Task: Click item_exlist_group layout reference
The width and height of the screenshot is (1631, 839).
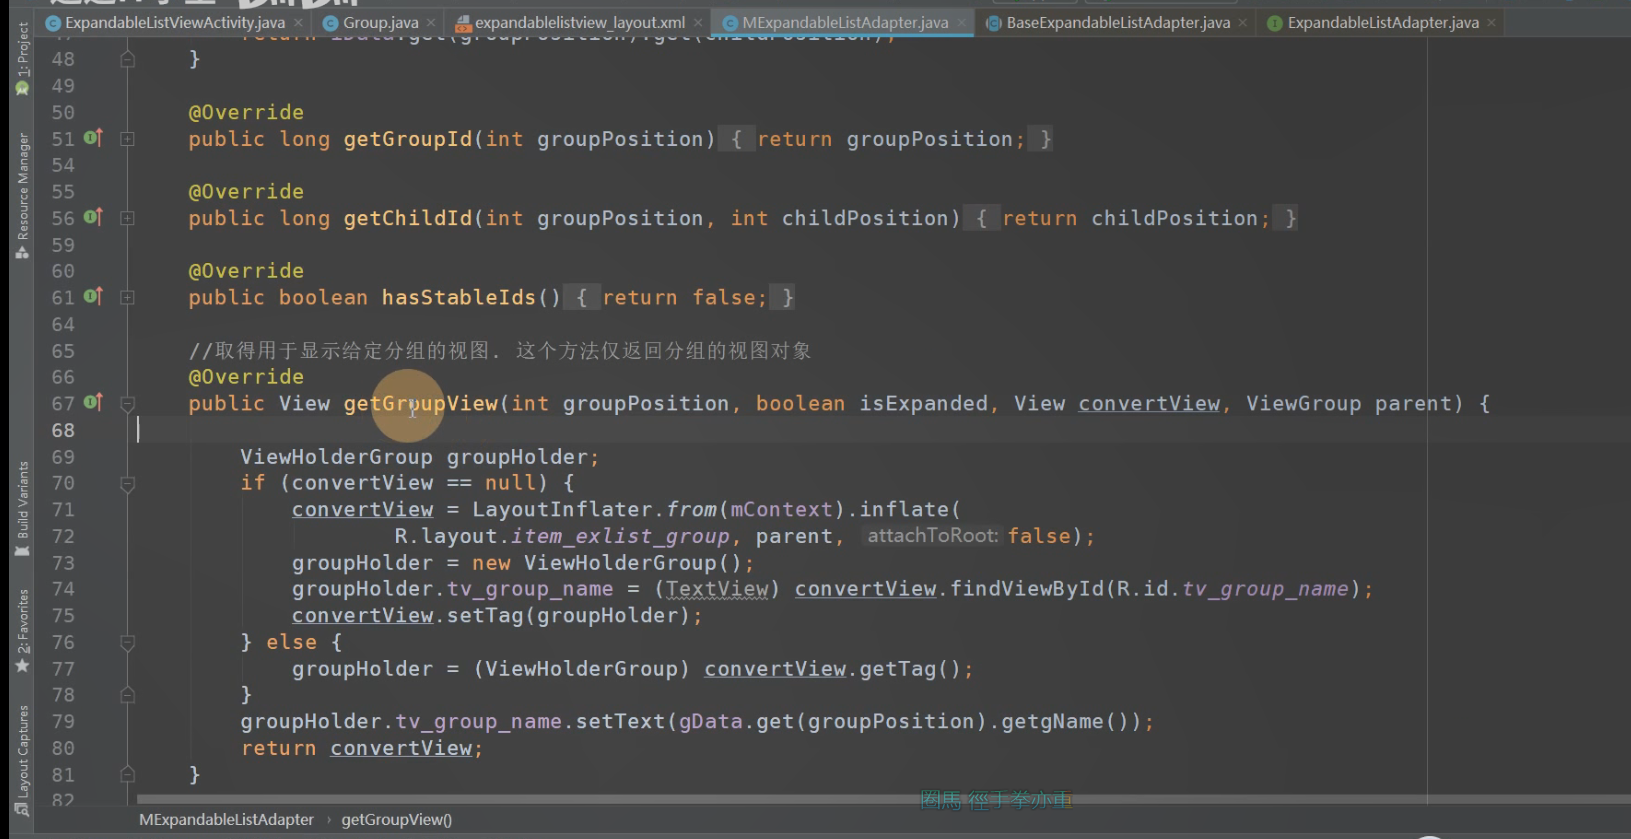Action: click(x=620, y=536)
